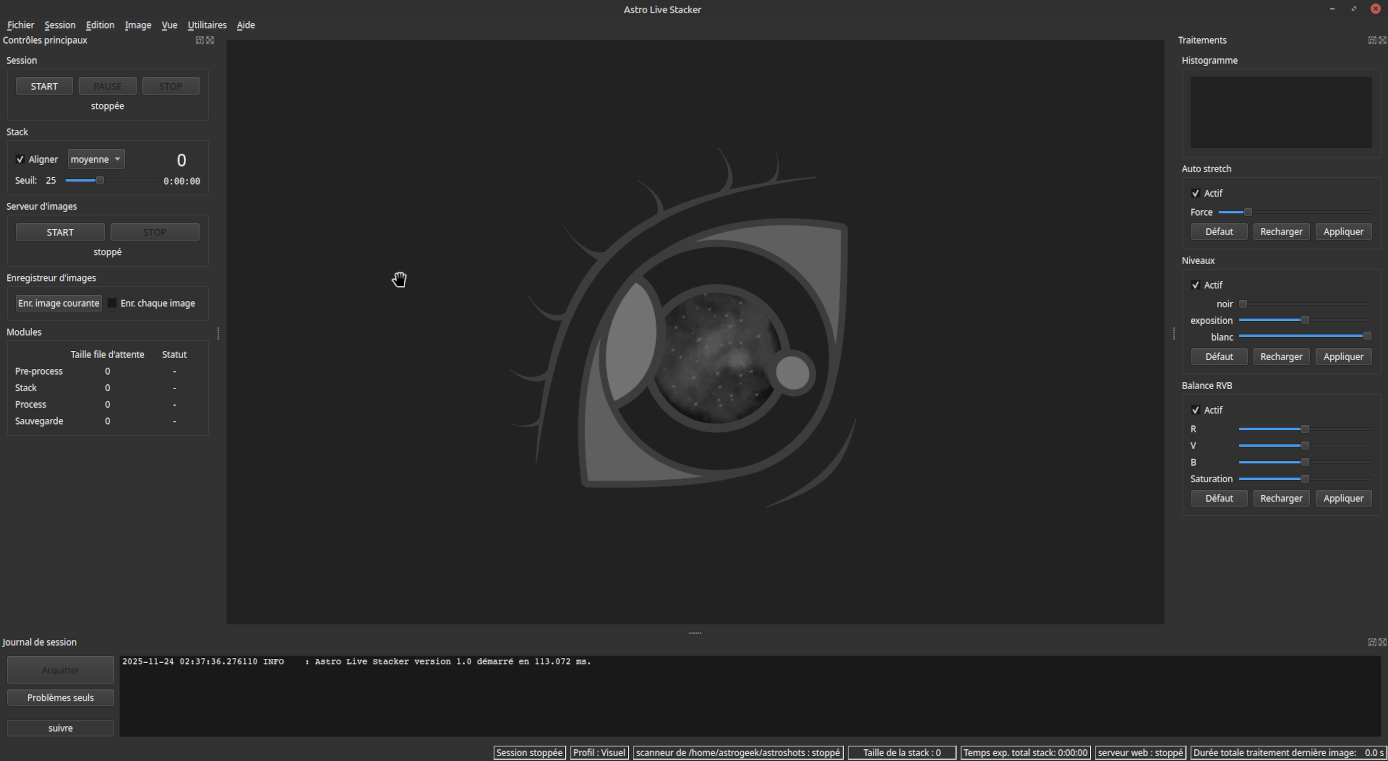This screenshot has height=761, width=1388.
Task: Adjust the Saturation slider
Action: [x=1303, y=478]
